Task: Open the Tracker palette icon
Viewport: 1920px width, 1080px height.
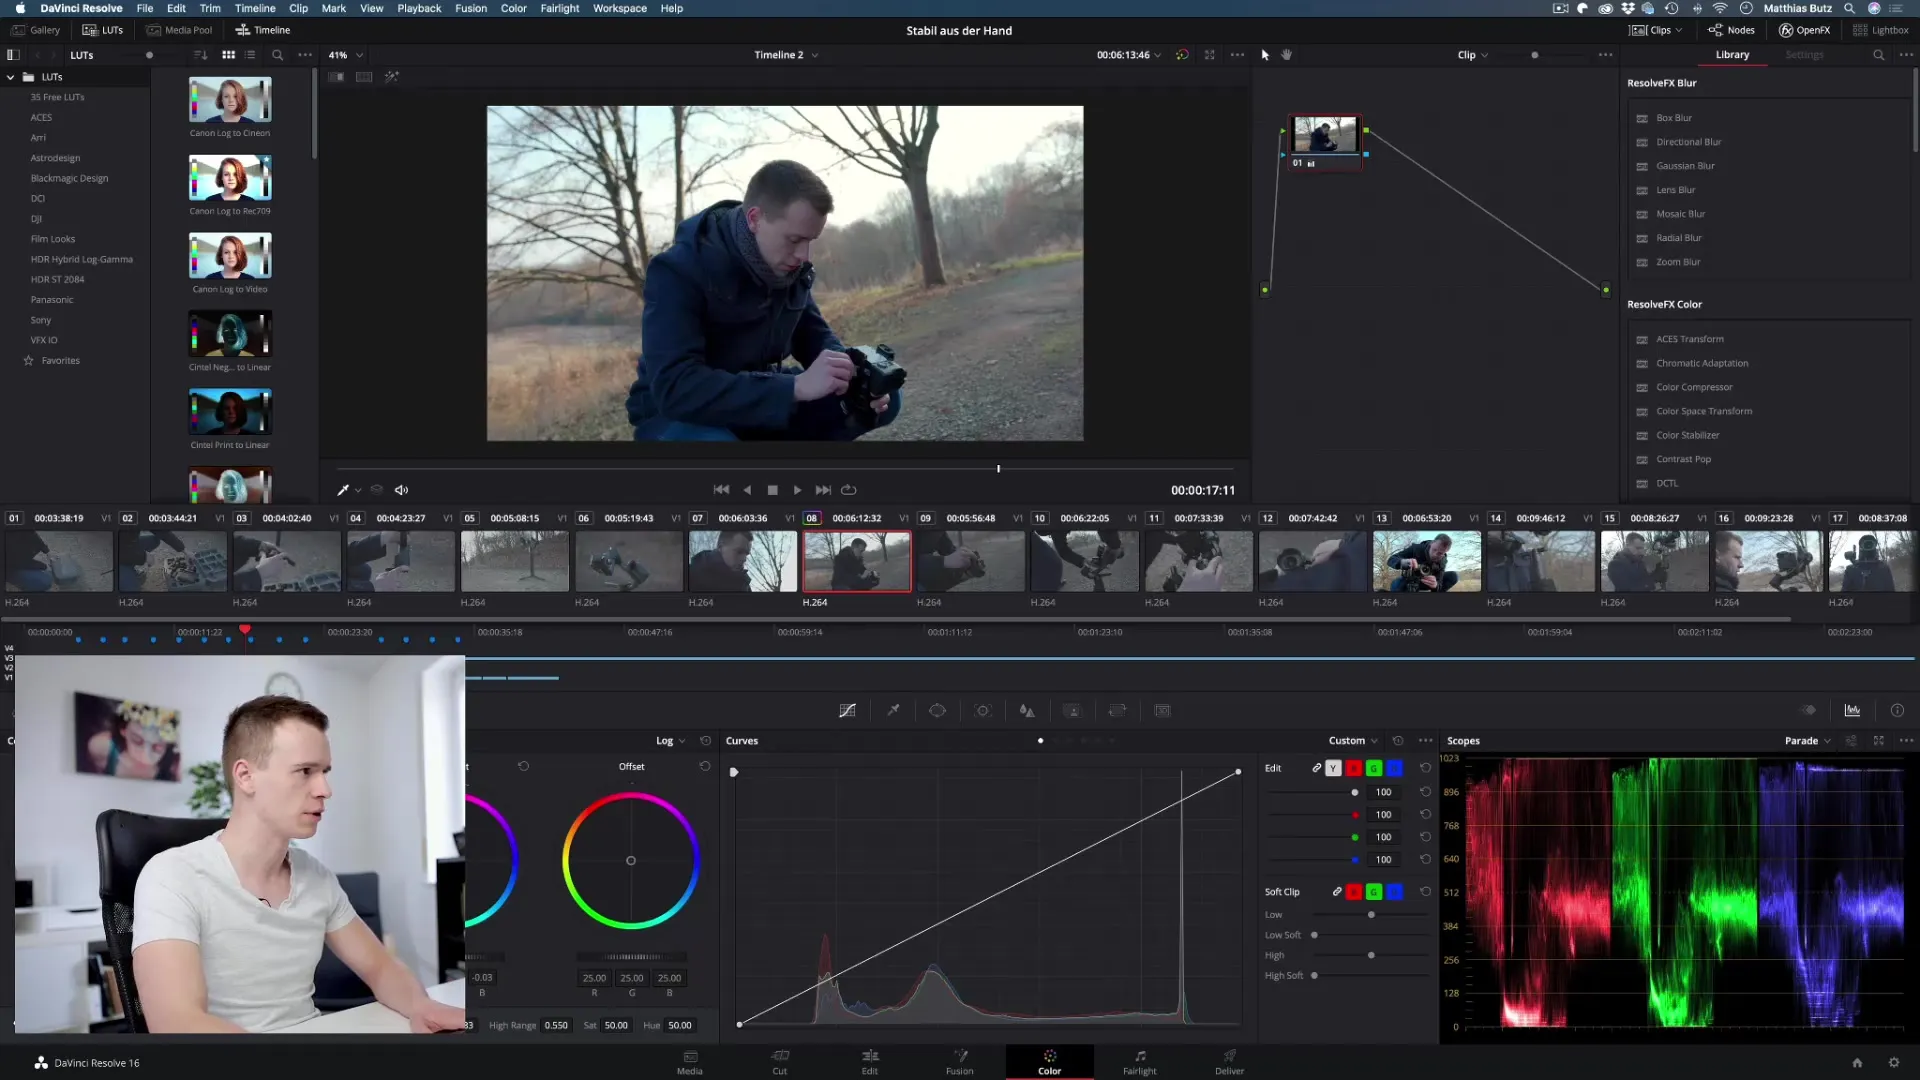Action: 983,710
